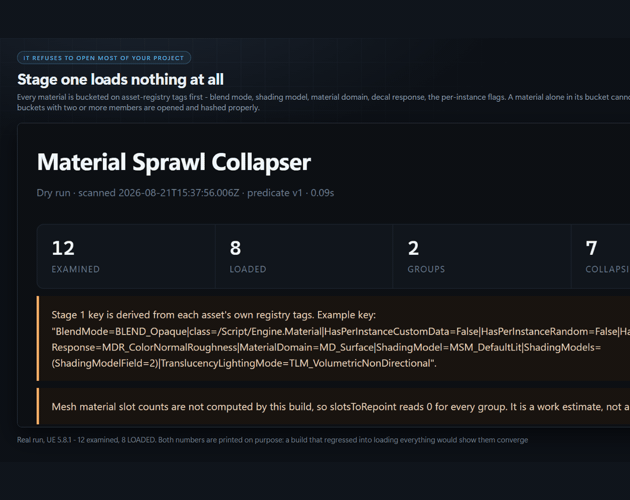The height and width of the screenshot is (500, 630).
Task: Click the TranslucencyLightingMode=TLM_VolumetricNonDirectional text
Action: click(296, 364)
